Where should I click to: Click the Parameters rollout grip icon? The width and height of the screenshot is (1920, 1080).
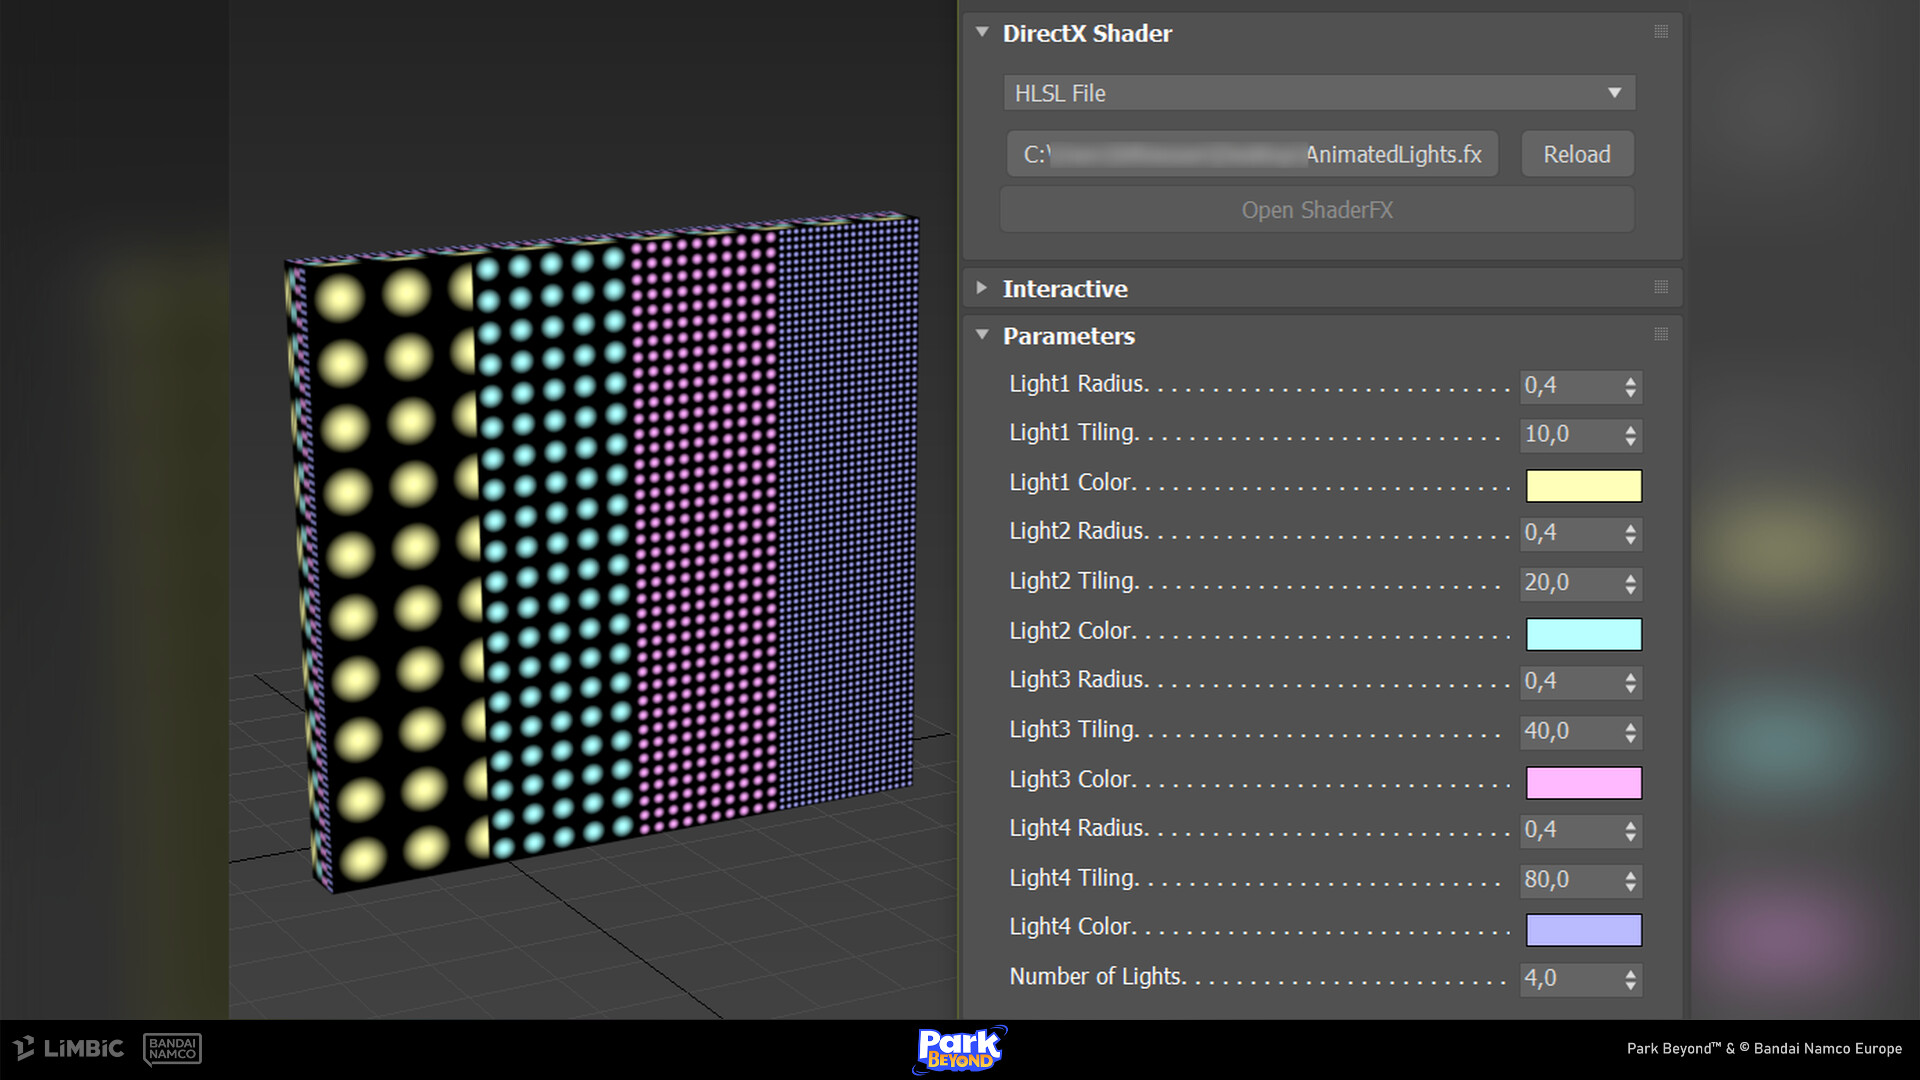point(1661,335)
